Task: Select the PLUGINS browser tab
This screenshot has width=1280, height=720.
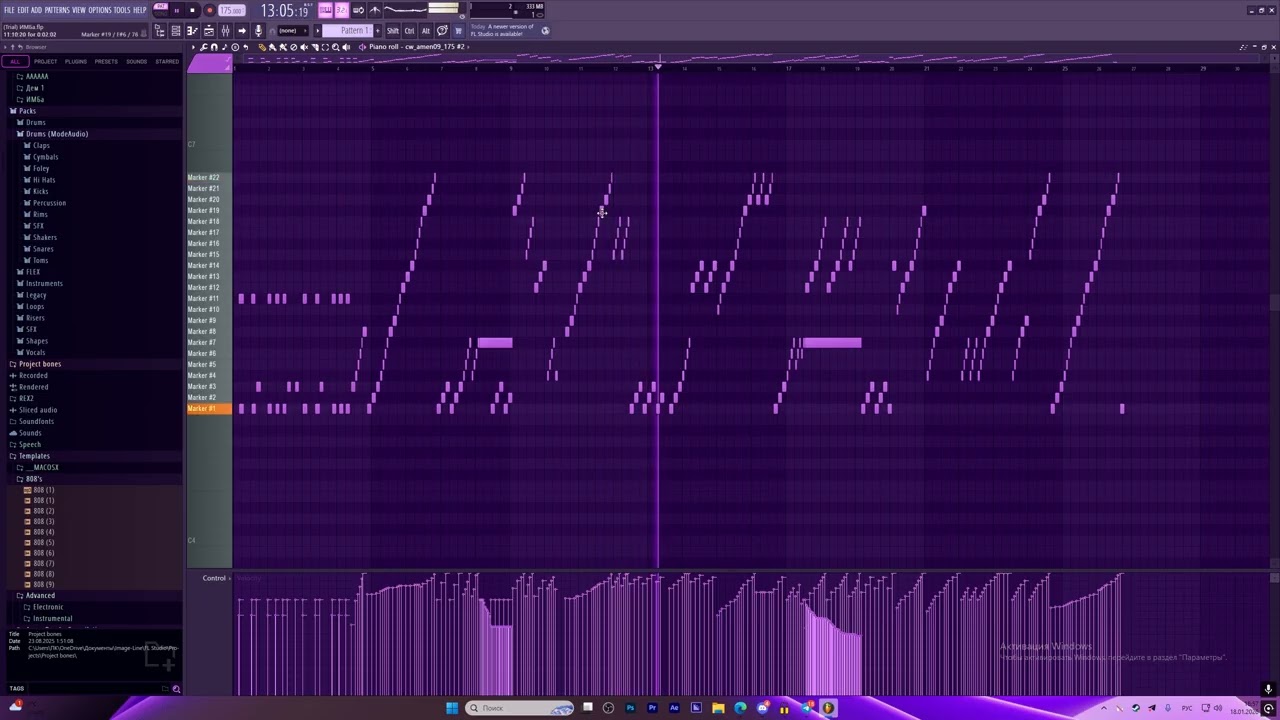Action: (x=75, y=62)
